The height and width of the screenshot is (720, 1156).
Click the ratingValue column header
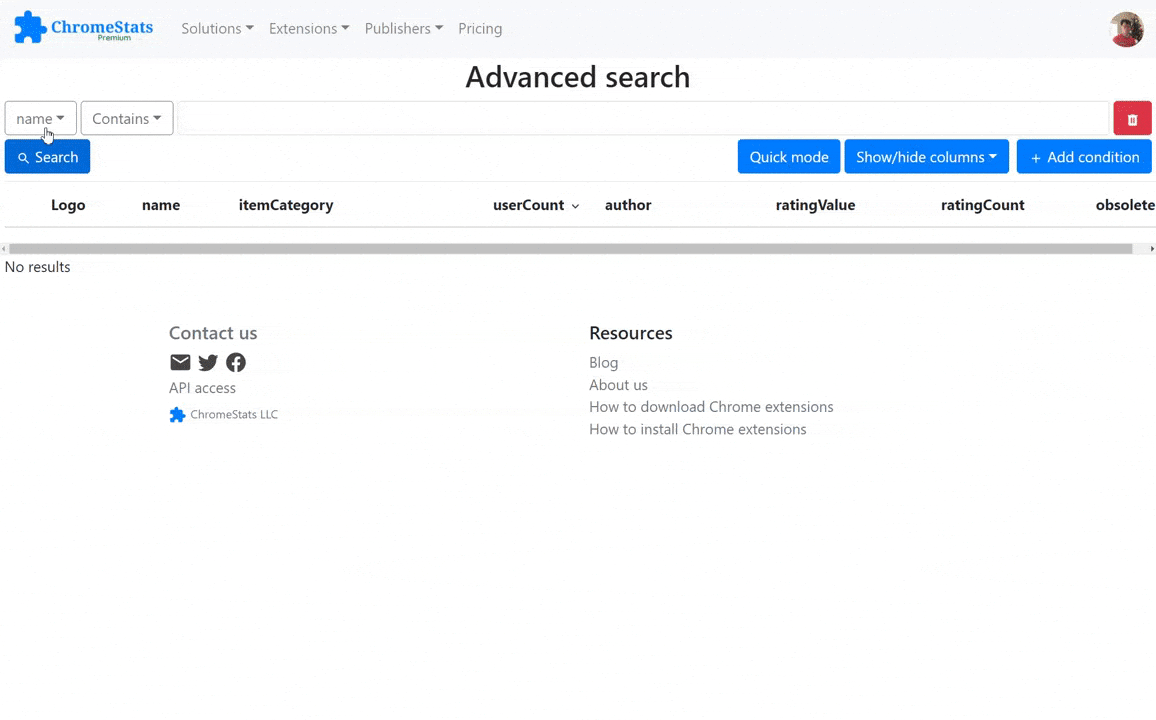coord(815,205)
